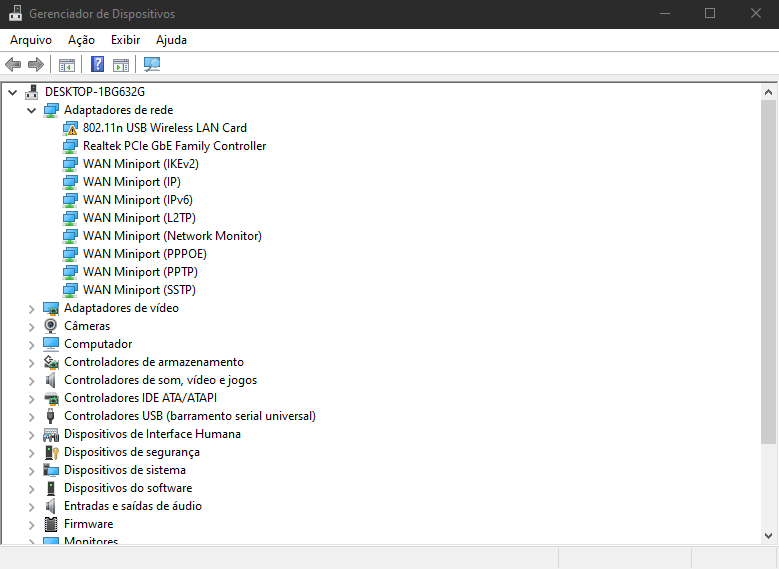The width and height of the screenshot is (779, 569).
Task: Select WAN Miniport (SSTP) device
Action: (x=139, y=290)
